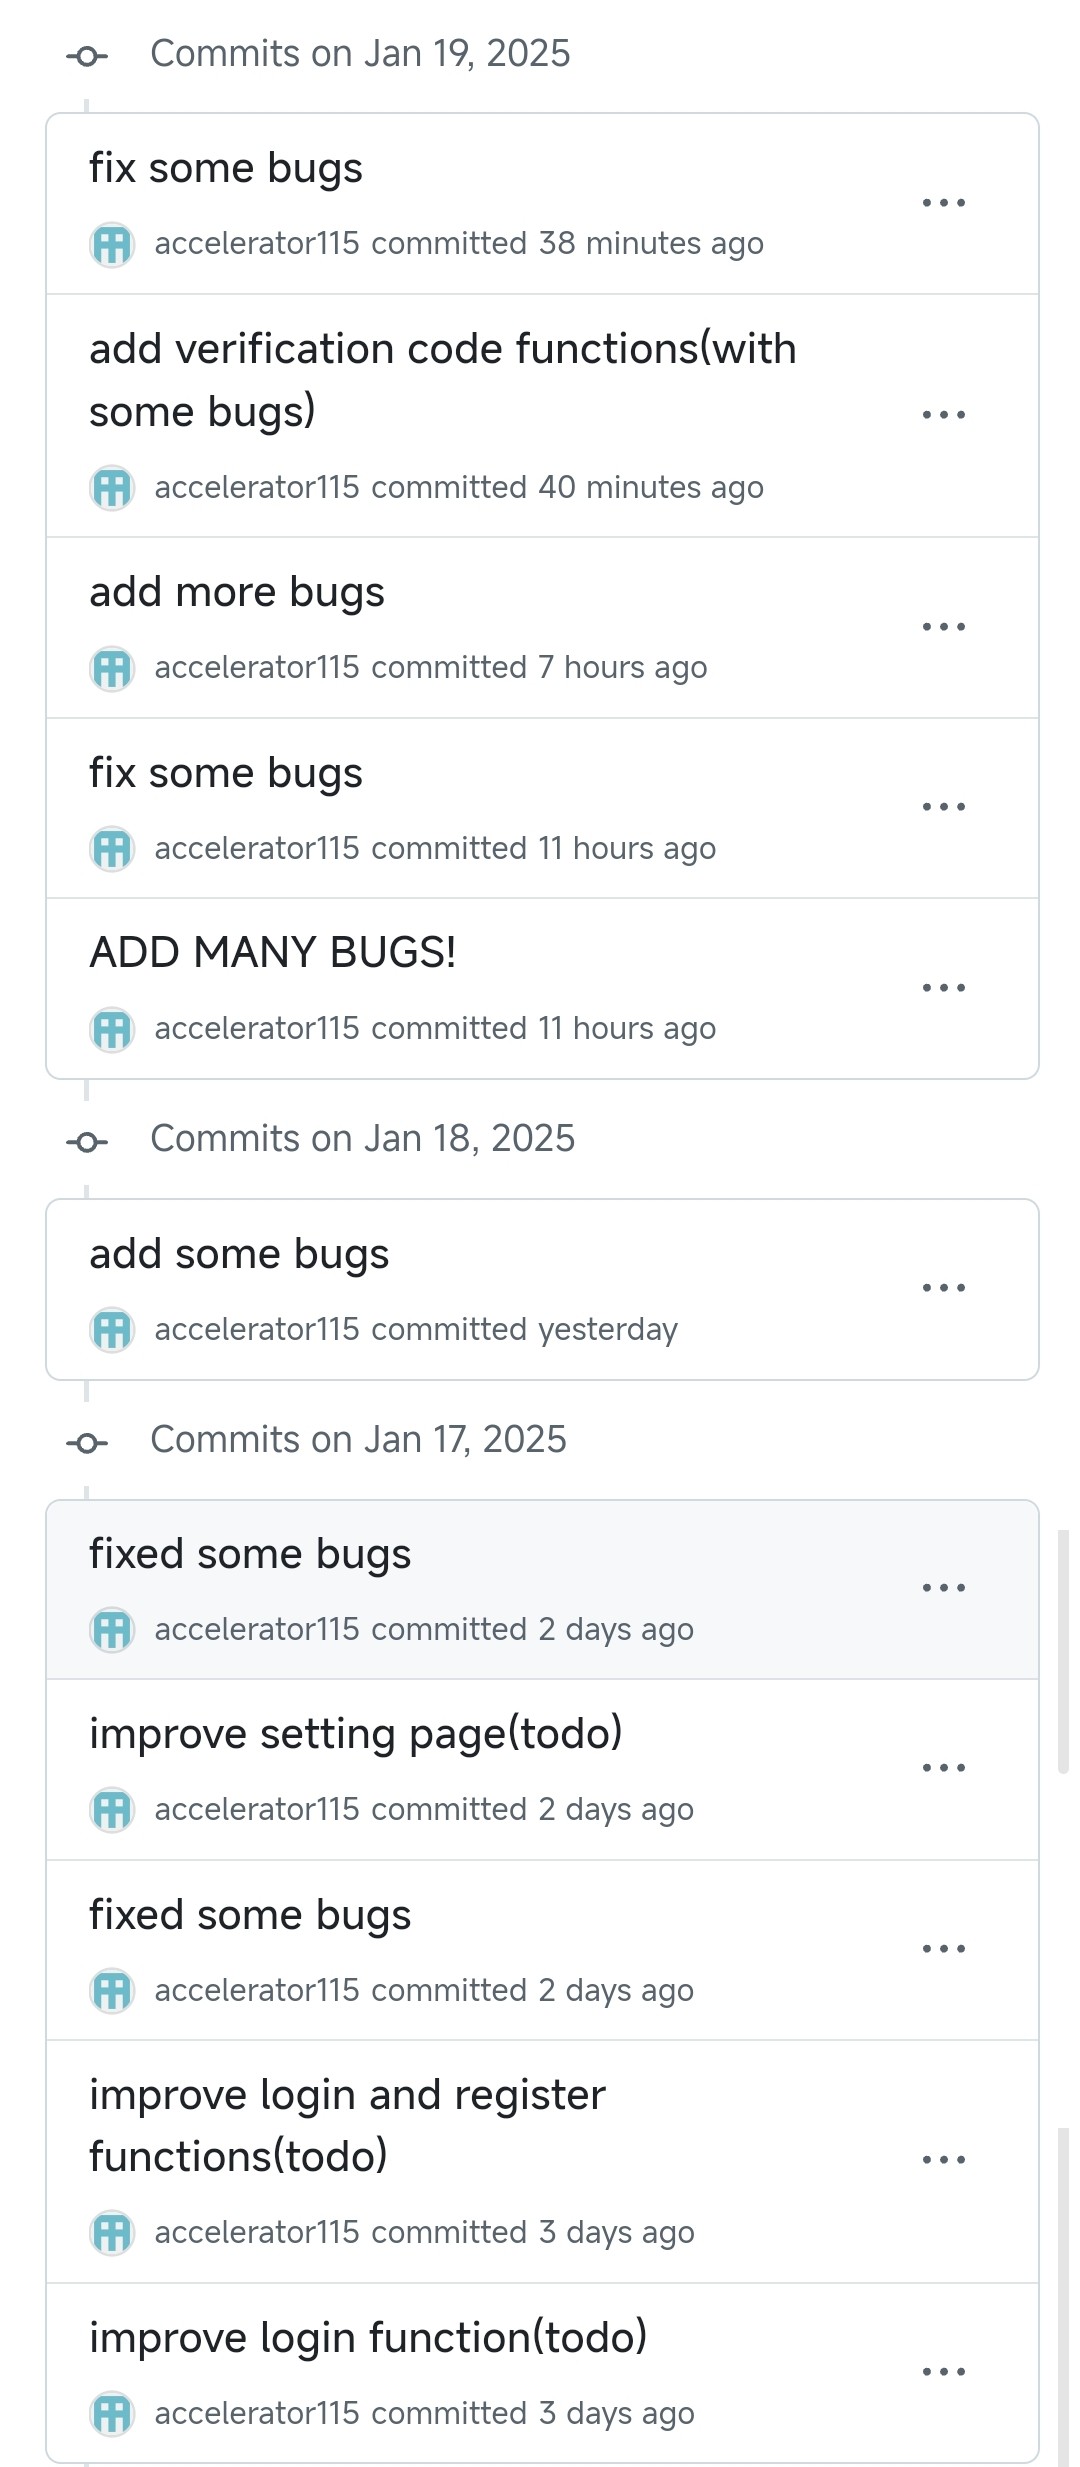
Task: Click commit node icon beside Jan 18, 2025
Action: click(x=87, y=1141)
